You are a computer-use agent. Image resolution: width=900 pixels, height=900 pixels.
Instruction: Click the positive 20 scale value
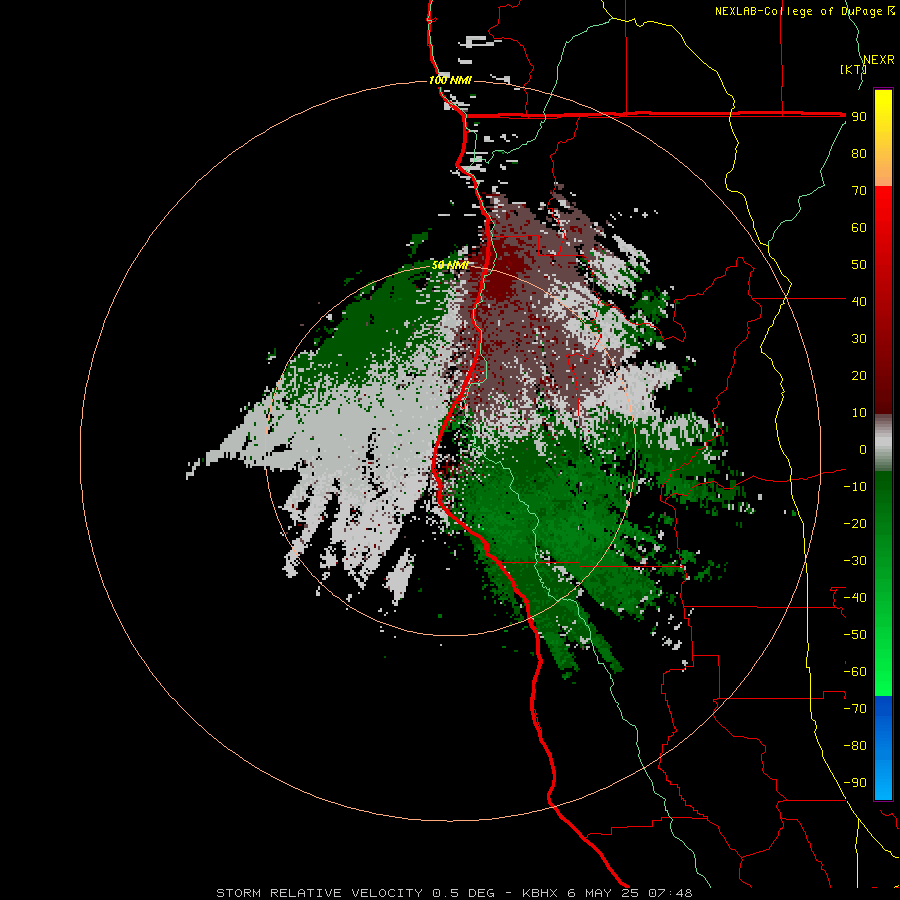859,376
